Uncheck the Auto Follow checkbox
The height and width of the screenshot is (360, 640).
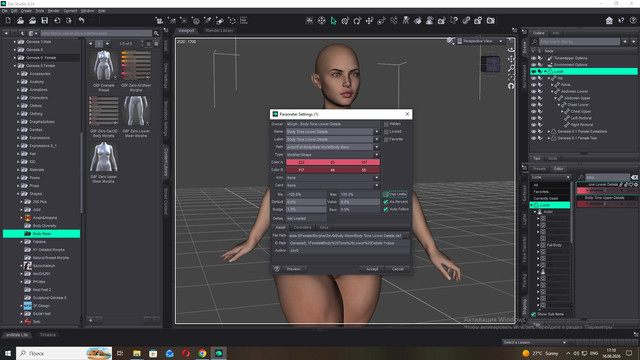tap(386, 209)
